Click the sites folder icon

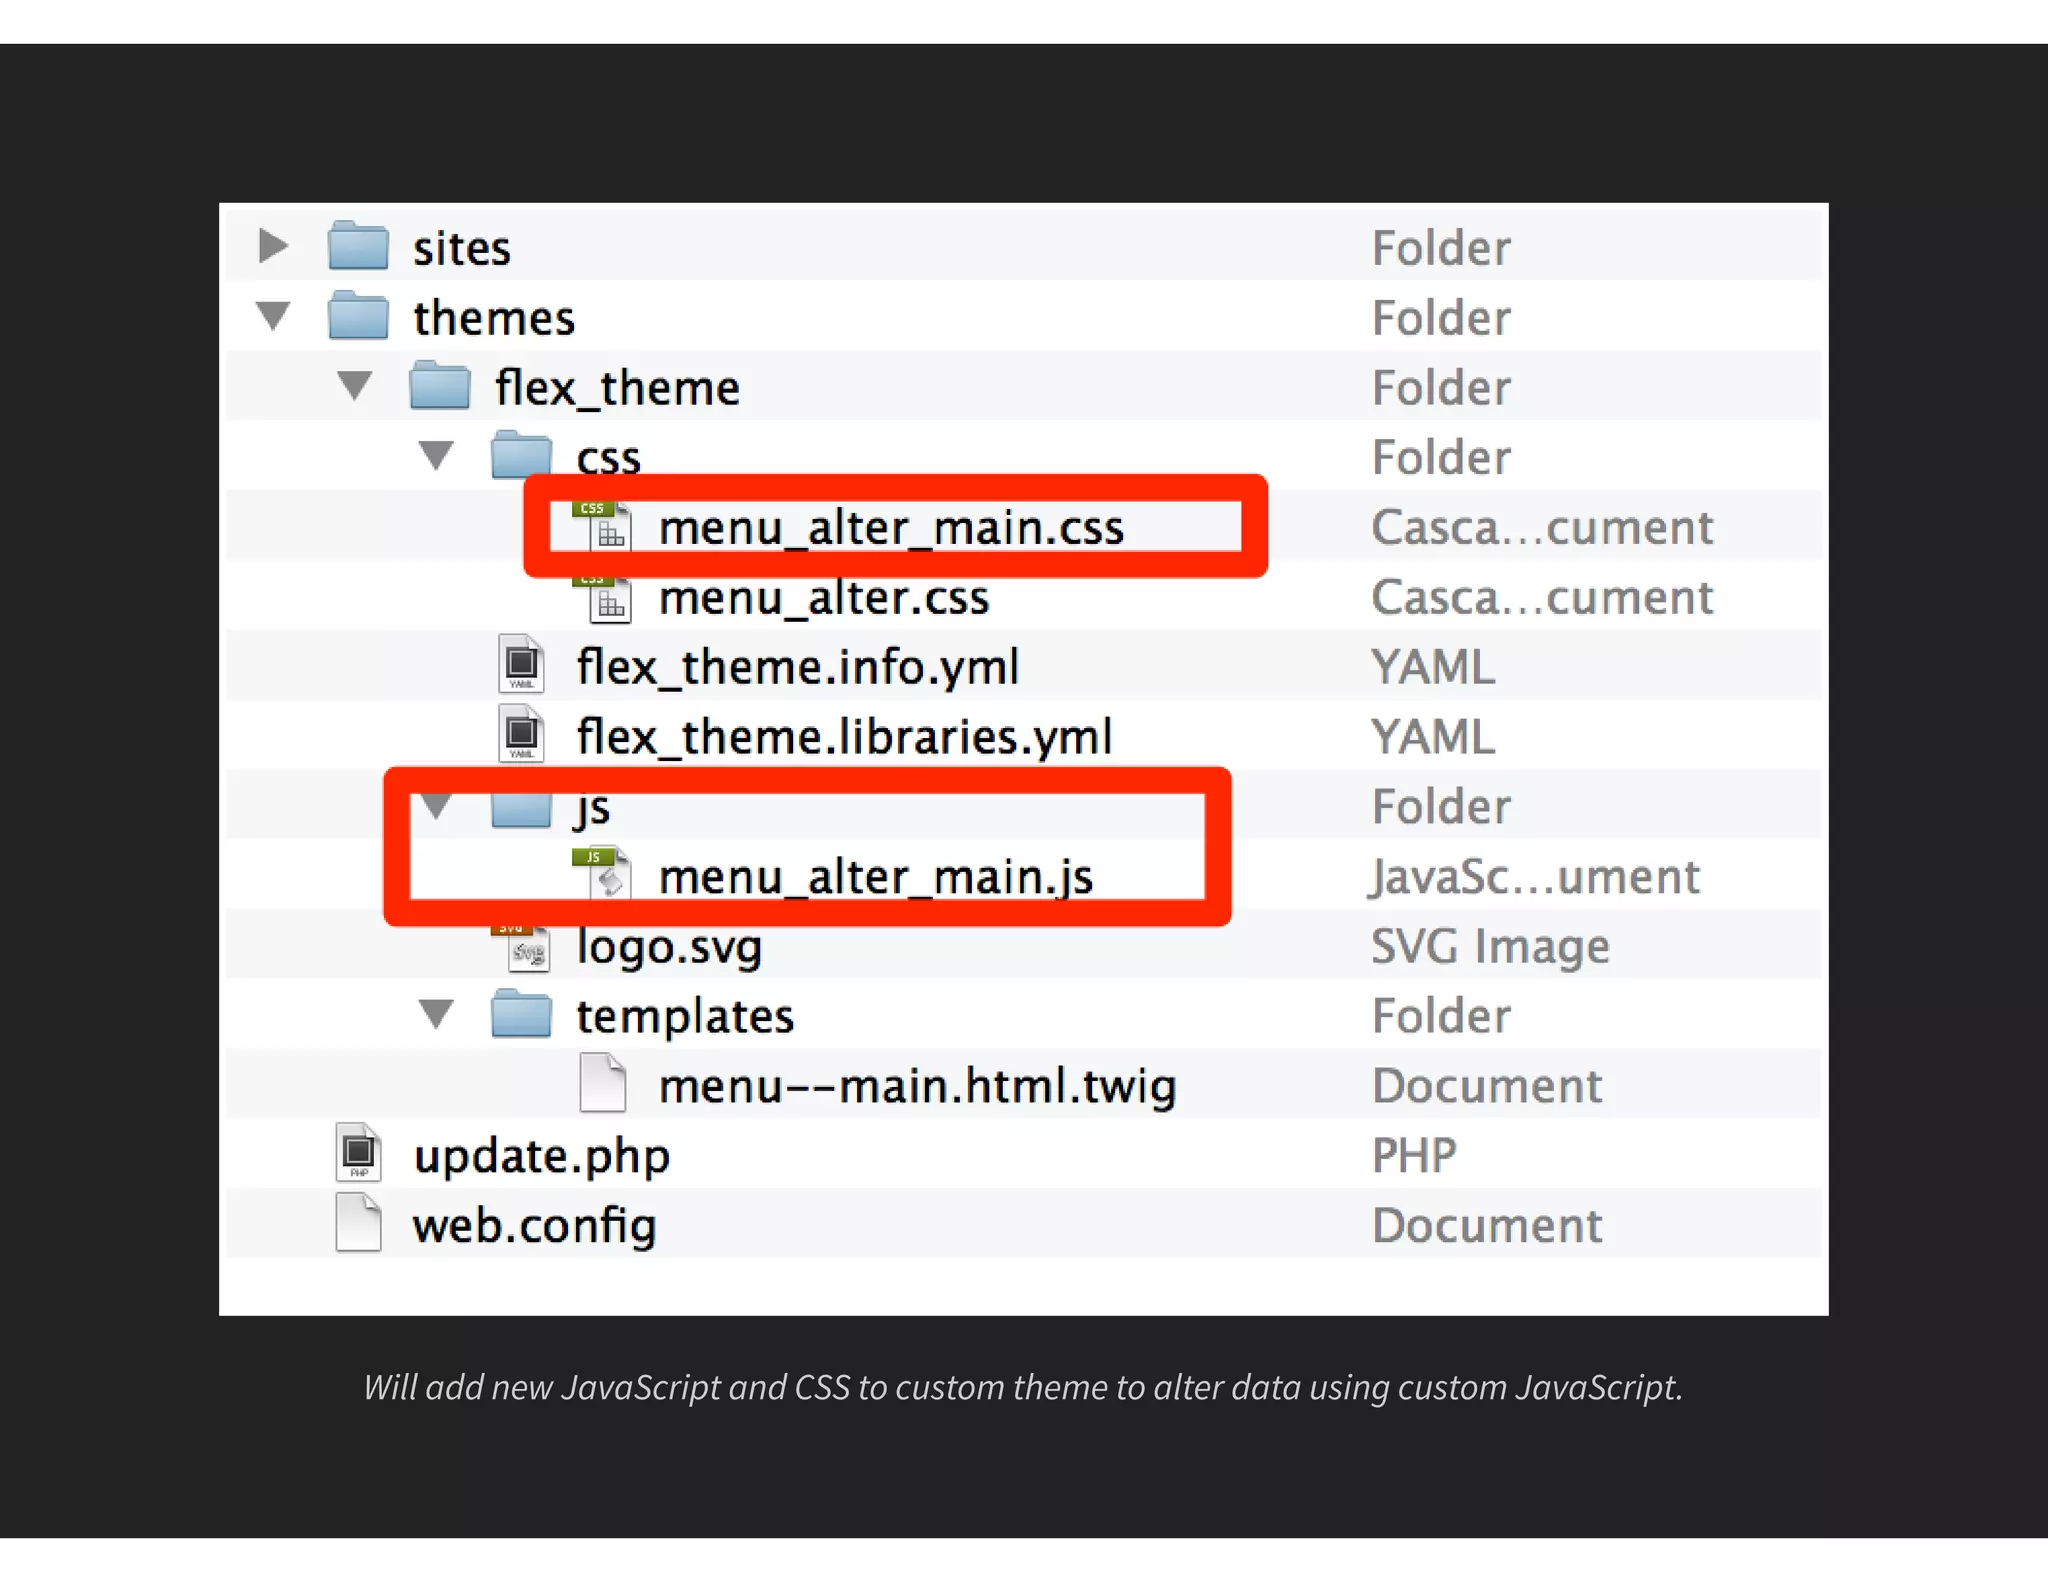point(358,245)
